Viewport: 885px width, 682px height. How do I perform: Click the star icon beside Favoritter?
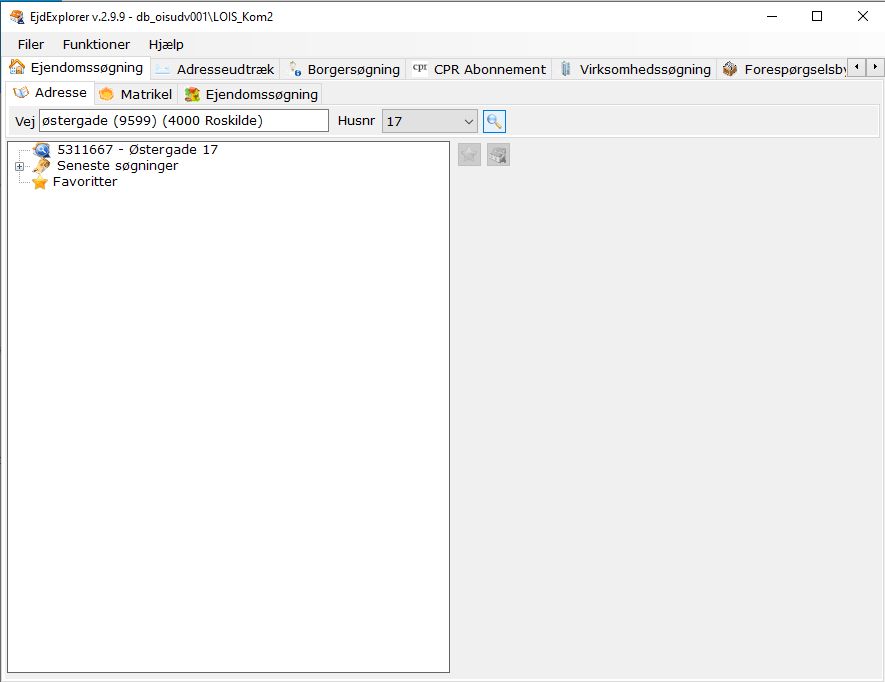click(40, 182)
